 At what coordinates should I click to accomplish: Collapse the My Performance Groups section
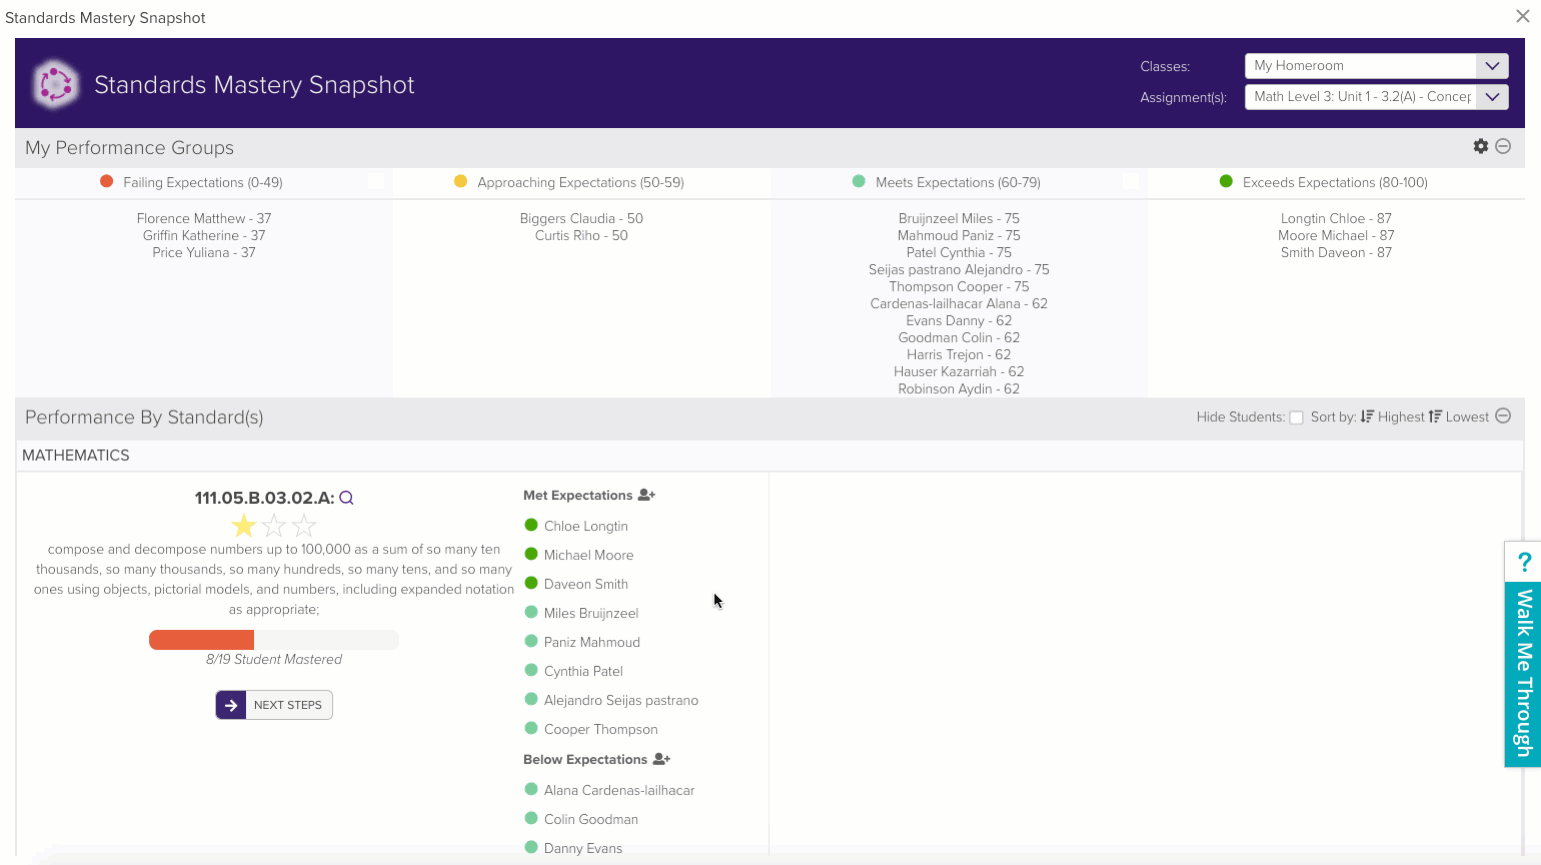pos(1503,146)
